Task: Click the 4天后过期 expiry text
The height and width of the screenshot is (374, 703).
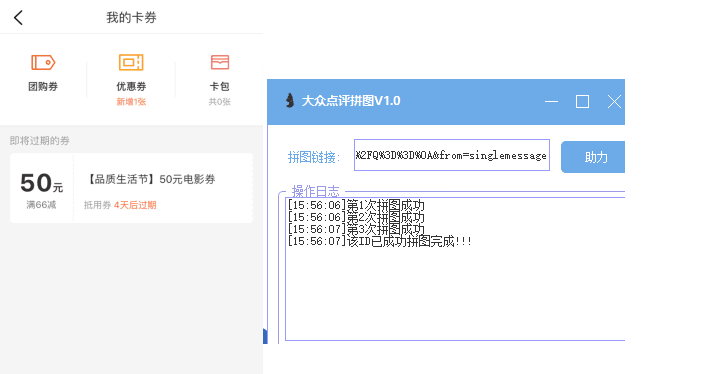Action: [x=135, y=205]
